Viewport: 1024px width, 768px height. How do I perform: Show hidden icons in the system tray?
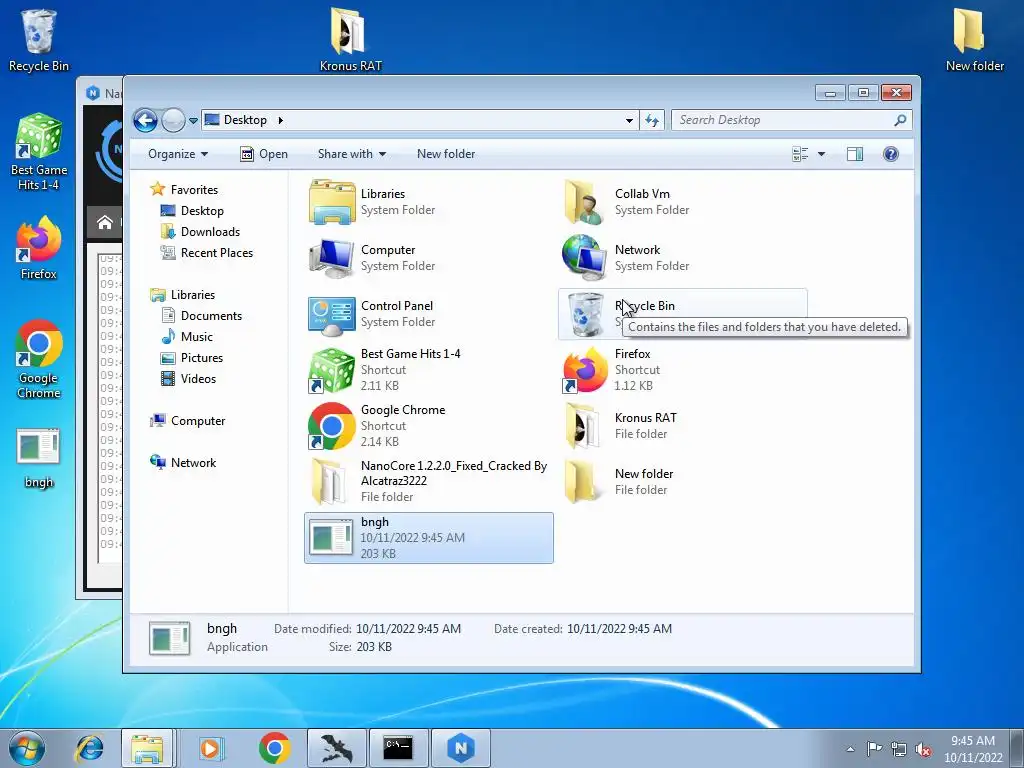coord(850,749)
